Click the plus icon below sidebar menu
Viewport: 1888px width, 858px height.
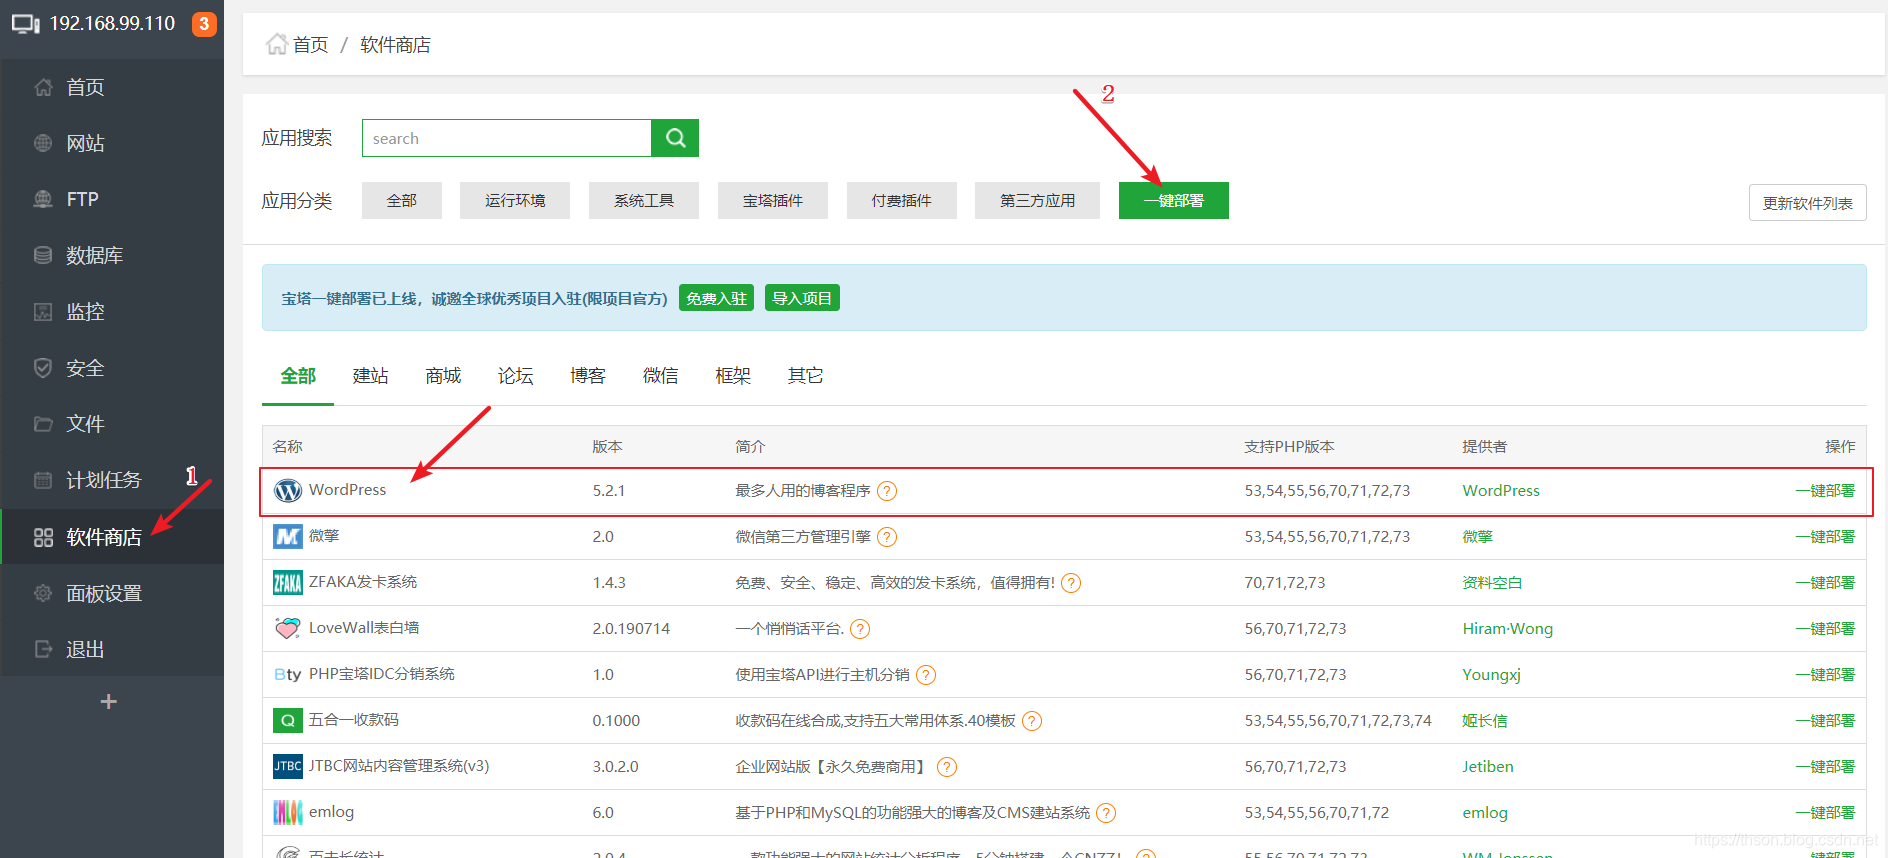109,702
